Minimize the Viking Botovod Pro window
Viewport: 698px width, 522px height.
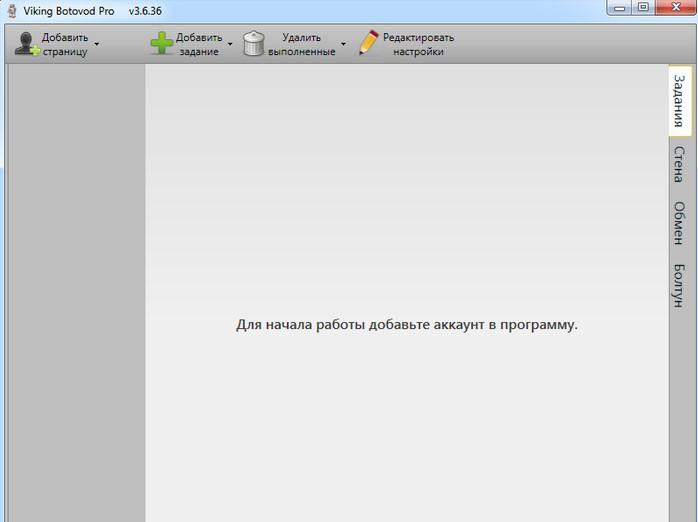pos(619,8)
